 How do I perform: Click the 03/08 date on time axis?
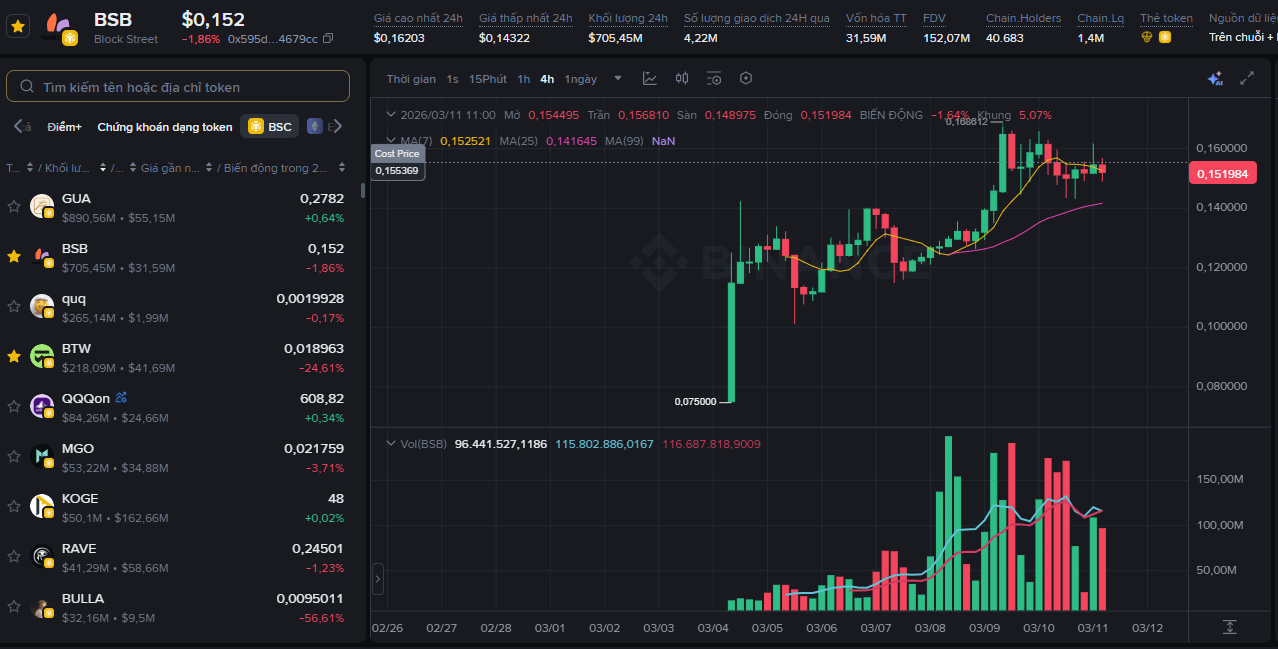[929, 628]
